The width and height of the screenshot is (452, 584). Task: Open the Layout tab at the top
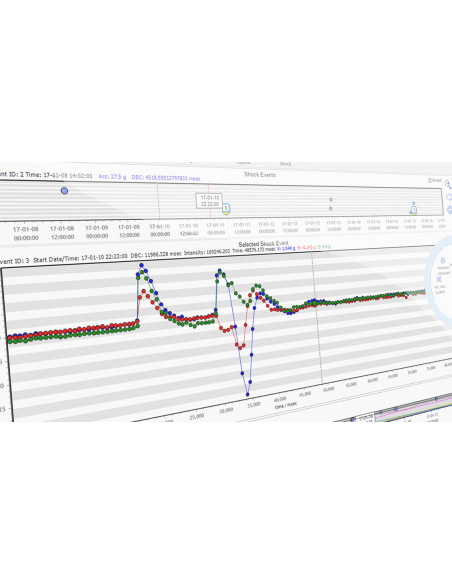click(x=244, y=163)
